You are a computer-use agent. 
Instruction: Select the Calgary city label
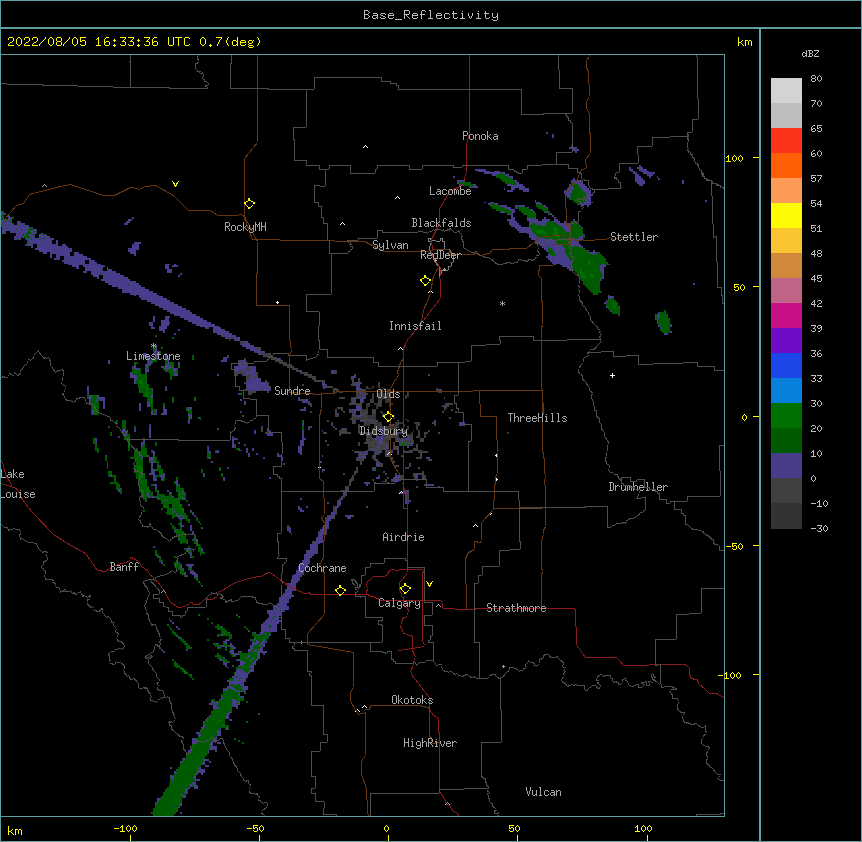(x=399, y=603)
